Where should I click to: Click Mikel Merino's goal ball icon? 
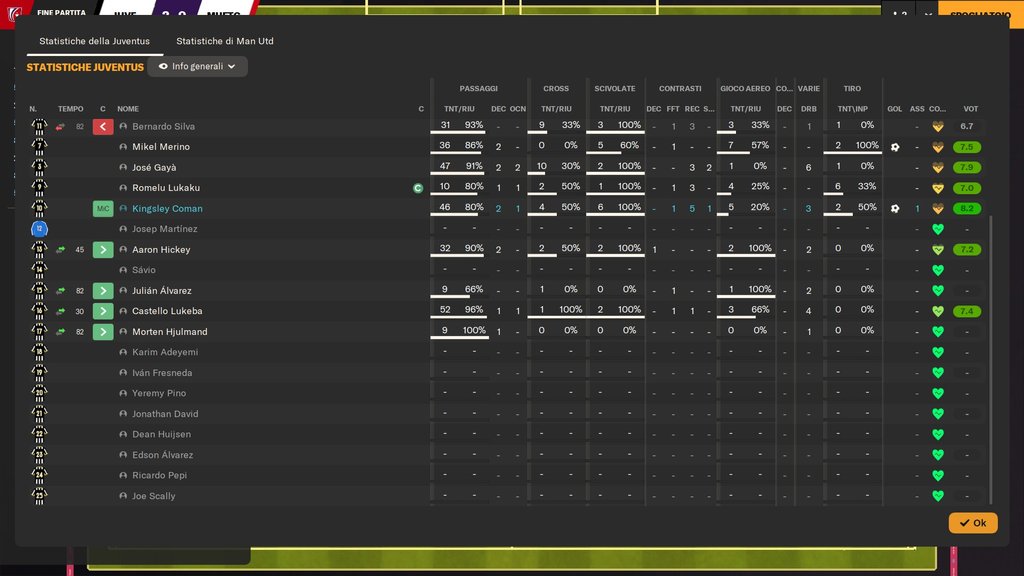click(x=895, y=147)
